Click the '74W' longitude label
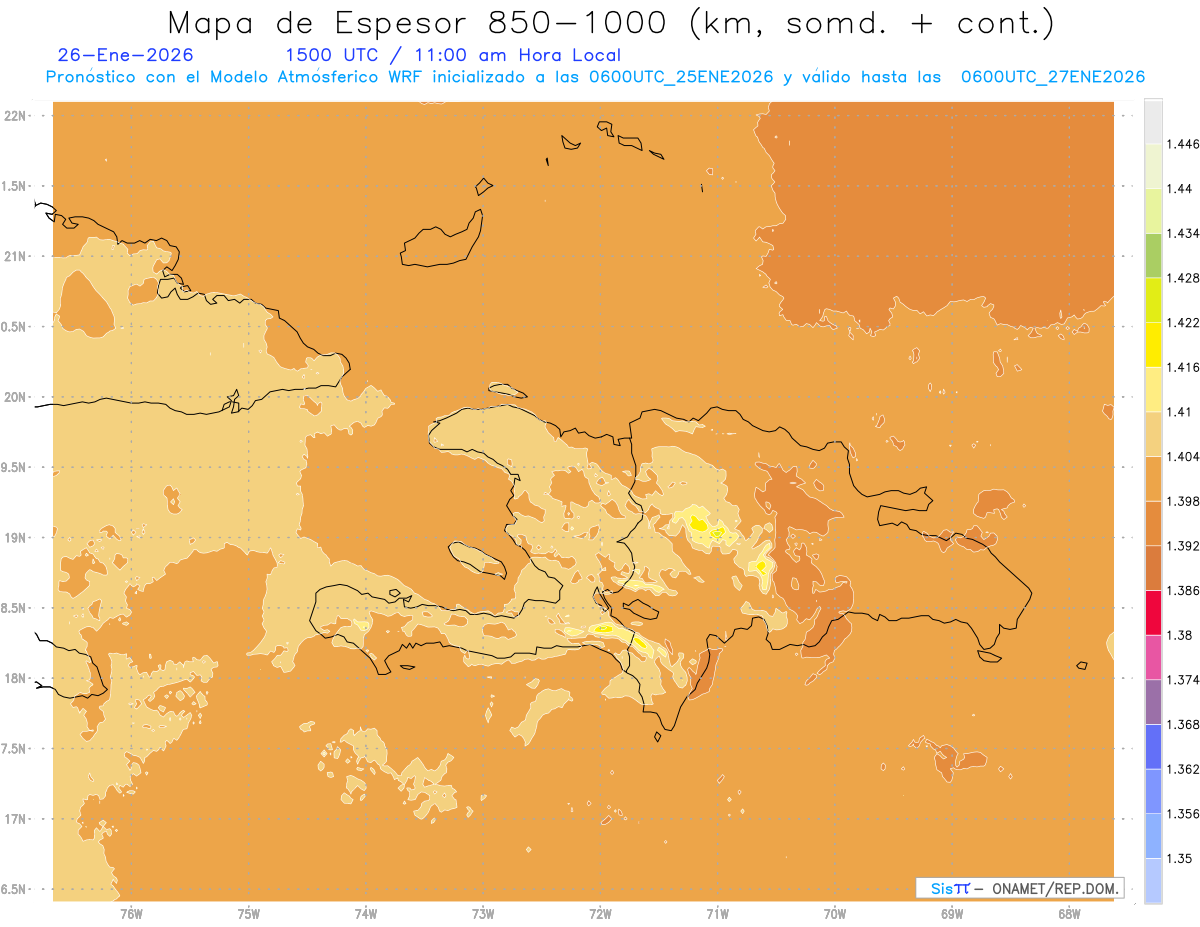 pos(366,913)
